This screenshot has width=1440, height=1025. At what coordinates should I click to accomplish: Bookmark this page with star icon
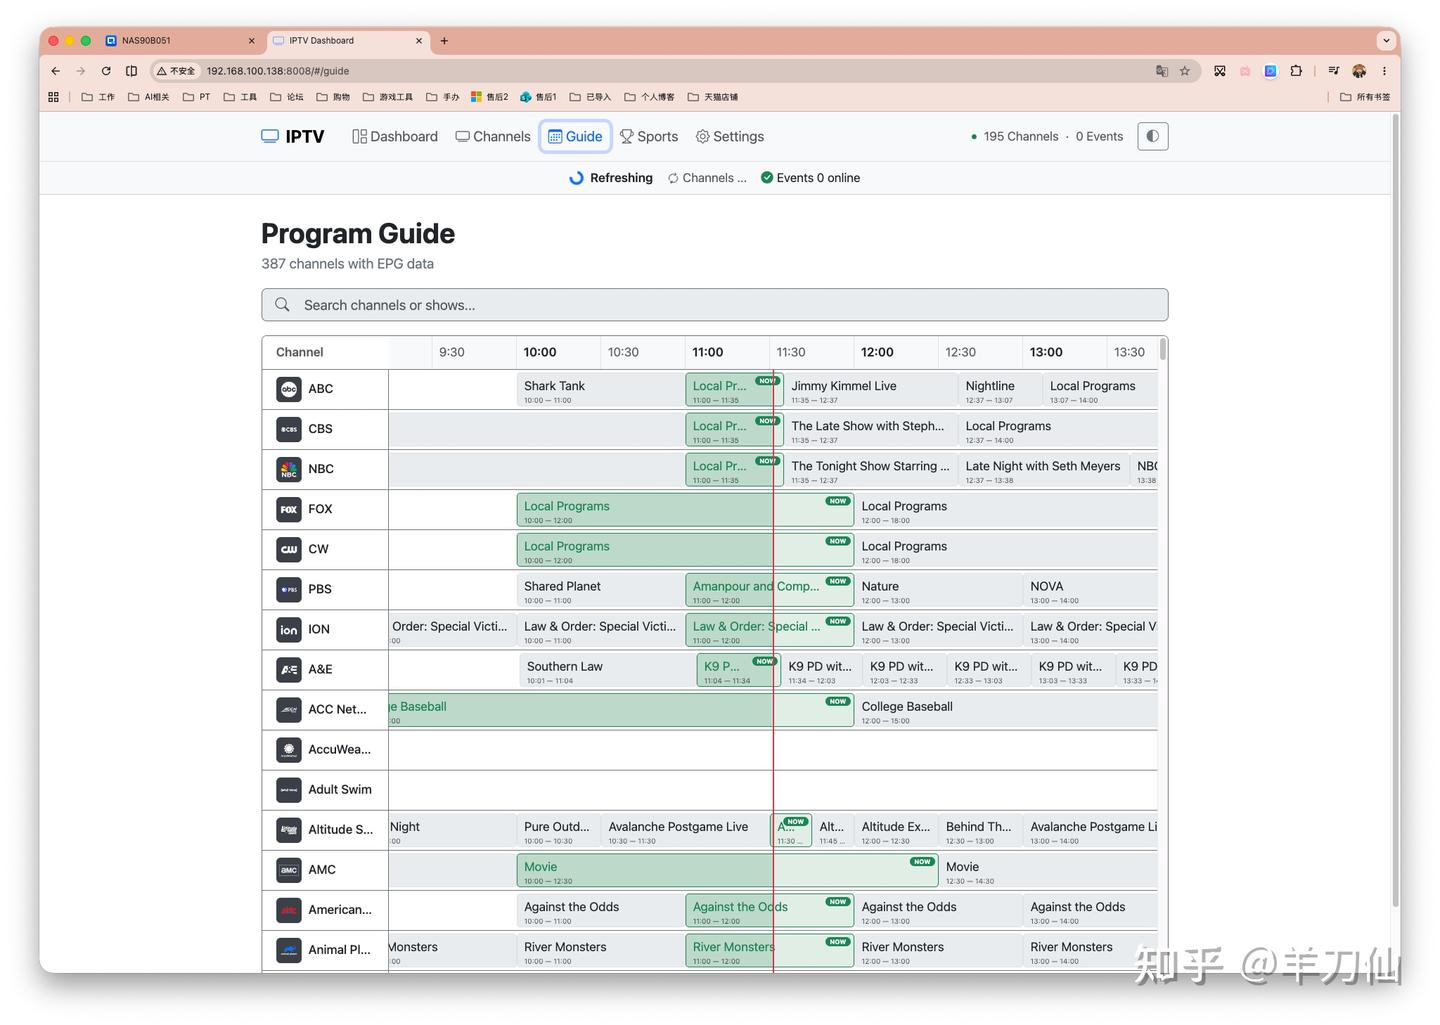click(1185, 71)
